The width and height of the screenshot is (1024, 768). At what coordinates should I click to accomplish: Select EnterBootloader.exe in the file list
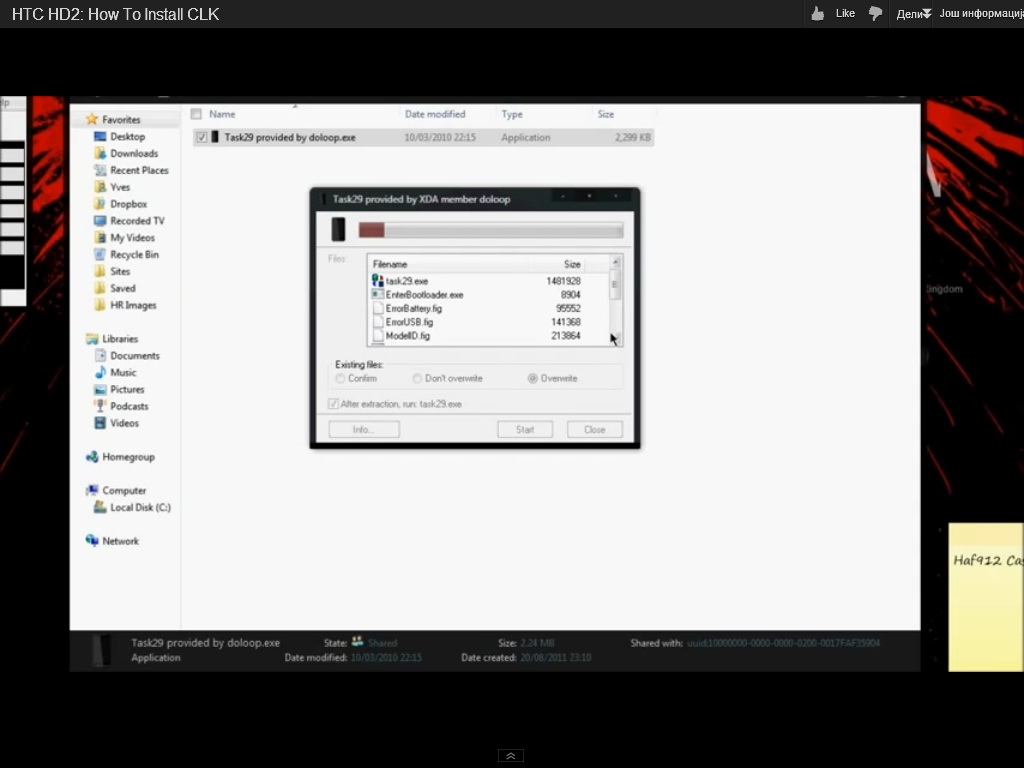(x=424, y=295)
